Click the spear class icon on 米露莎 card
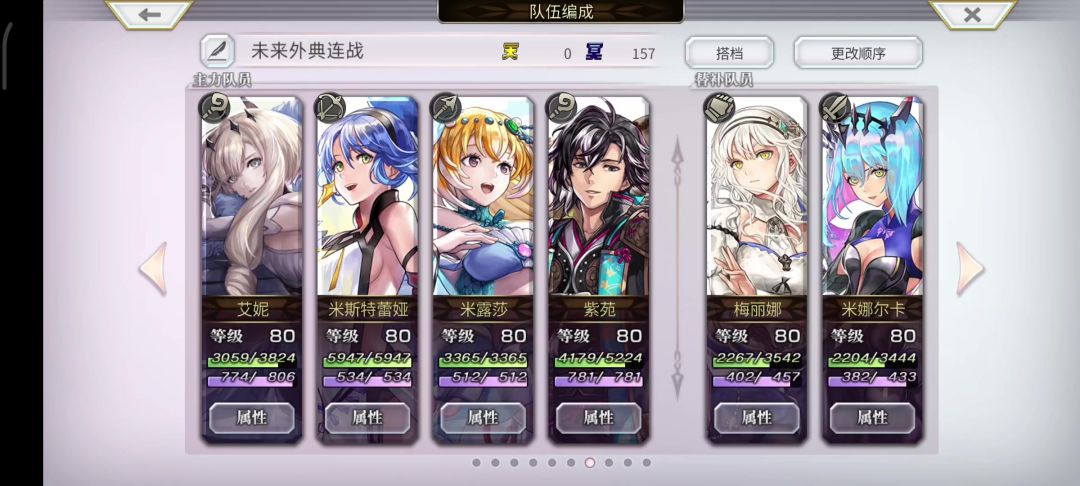Screen dimensions: 1080x486 coord(445,108)
